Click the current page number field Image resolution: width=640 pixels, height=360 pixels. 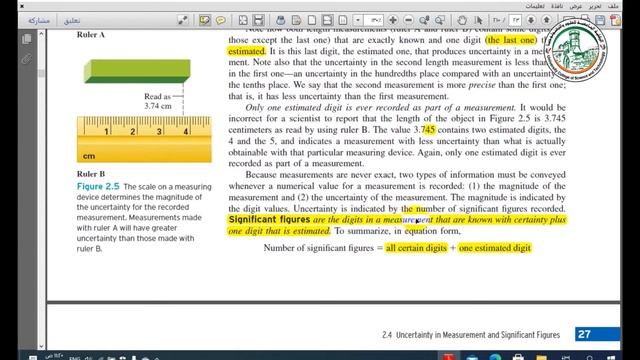tap(515, 20)
